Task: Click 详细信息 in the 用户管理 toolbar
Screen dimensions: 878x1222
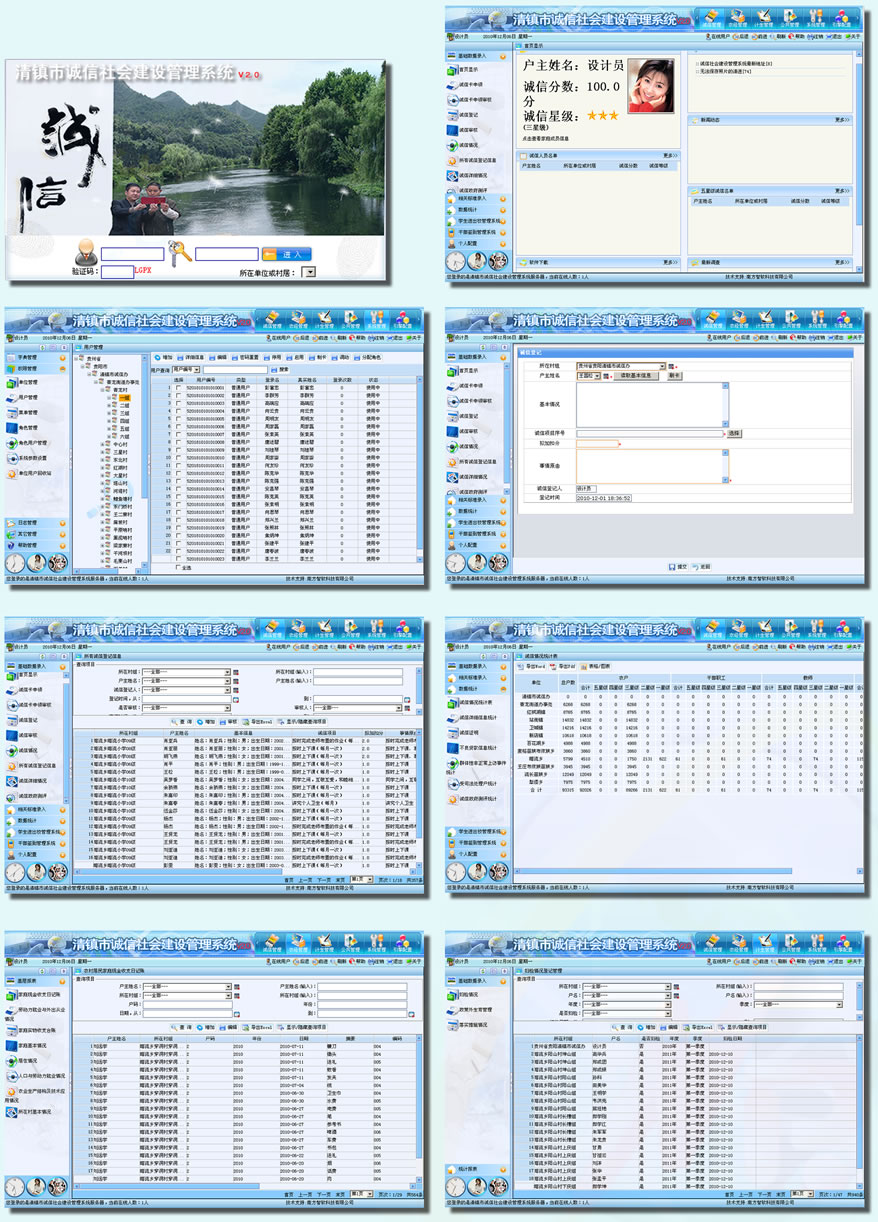Action: (190, 357)
